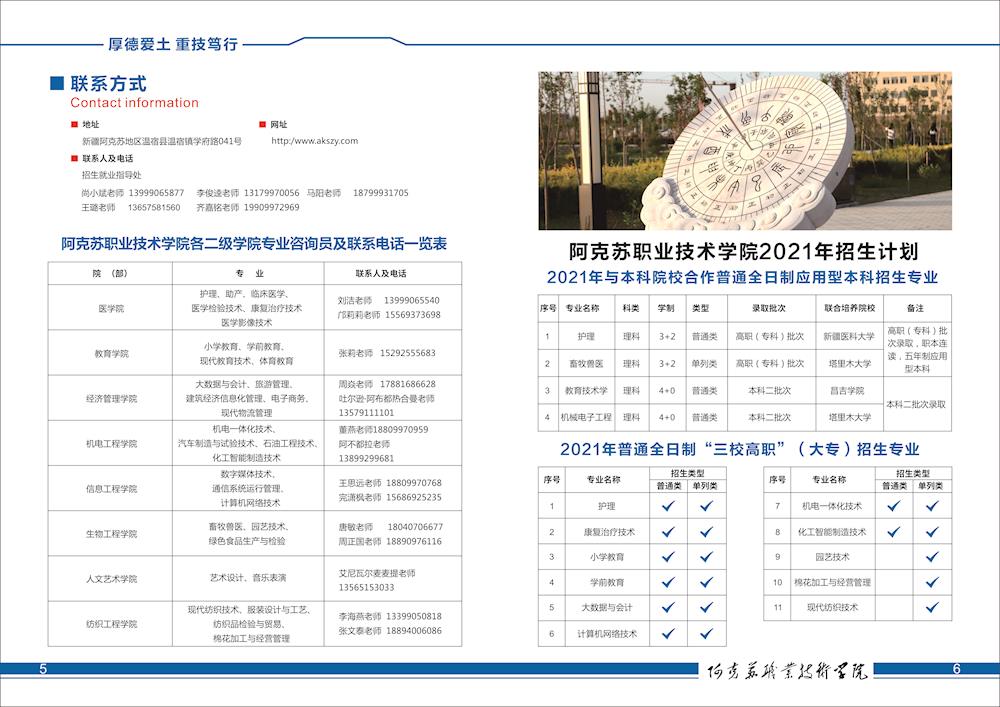Open the http://www.akszy.com website link
The height and width of the screenshot is (707, 1000).
pos(314,141)
